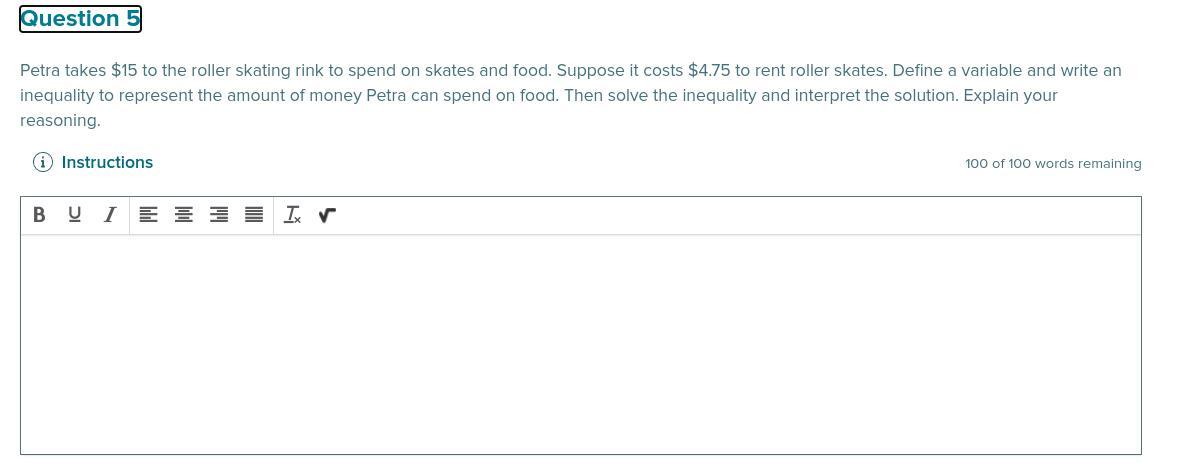Click the '$15' amount in the question
Viewport: 1200px width, 473px height.
point(124,71)
